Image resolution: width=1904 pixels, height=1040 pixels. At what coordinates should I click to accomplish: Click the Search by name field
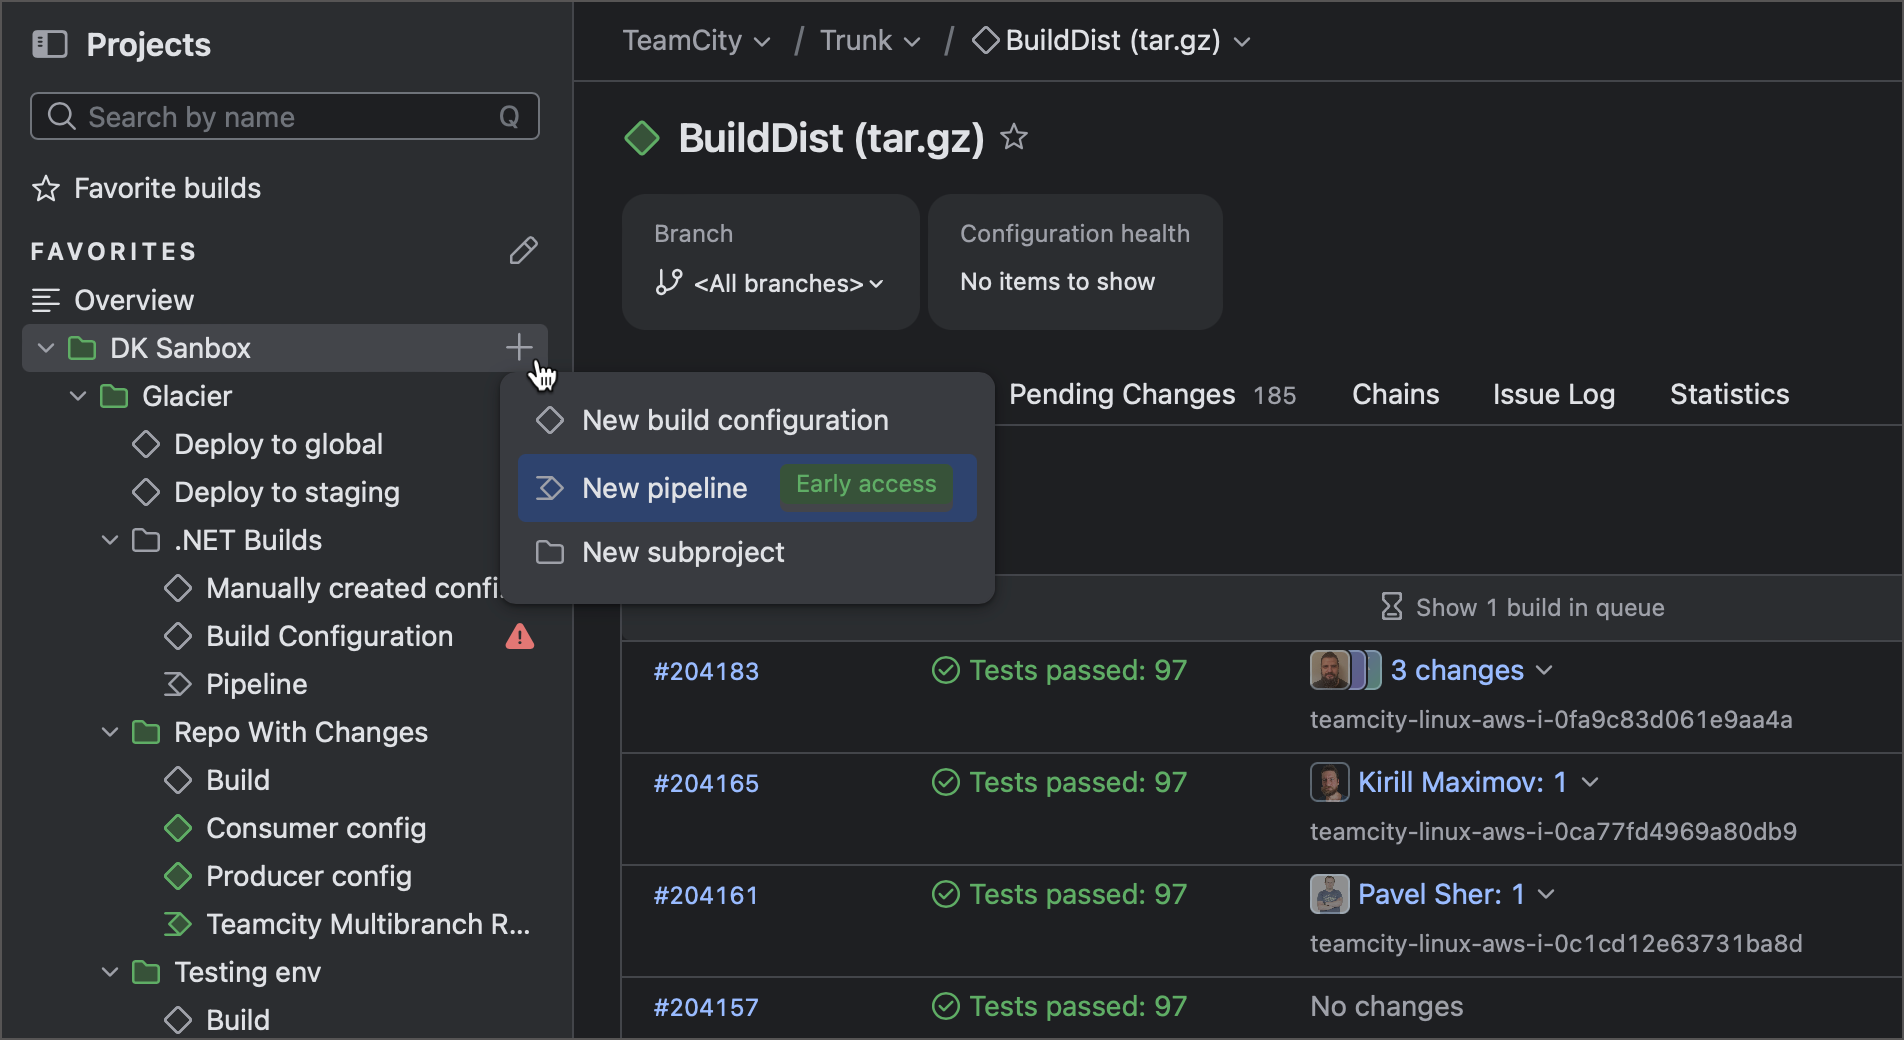coord(285,117)
